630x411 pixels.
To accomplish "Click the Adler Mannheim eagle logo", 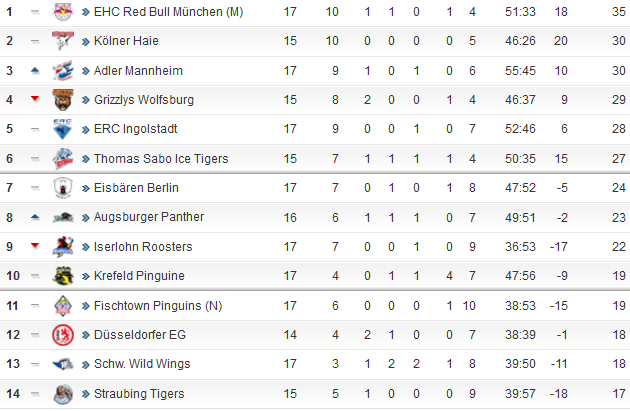I will pos(63,70).
